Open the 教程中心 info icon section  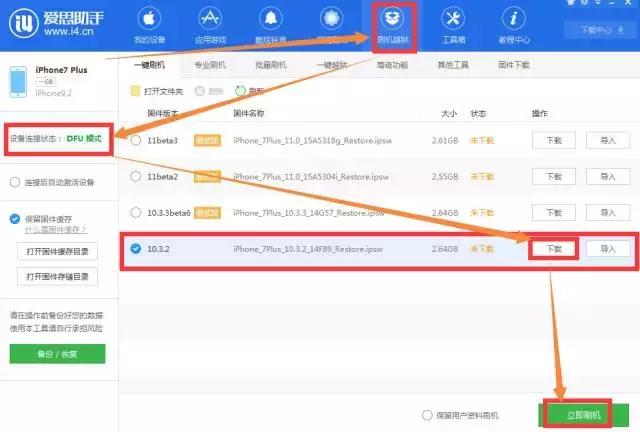point(514,24)
